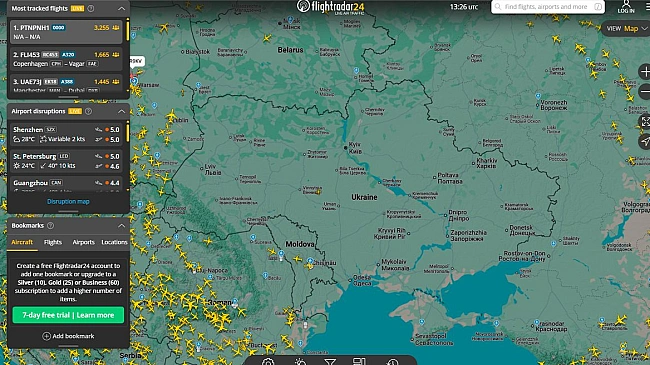Click Airport disruptions scrollbar thumb
Viewport: 650px width, 365px height.
(x=128, y=132)
